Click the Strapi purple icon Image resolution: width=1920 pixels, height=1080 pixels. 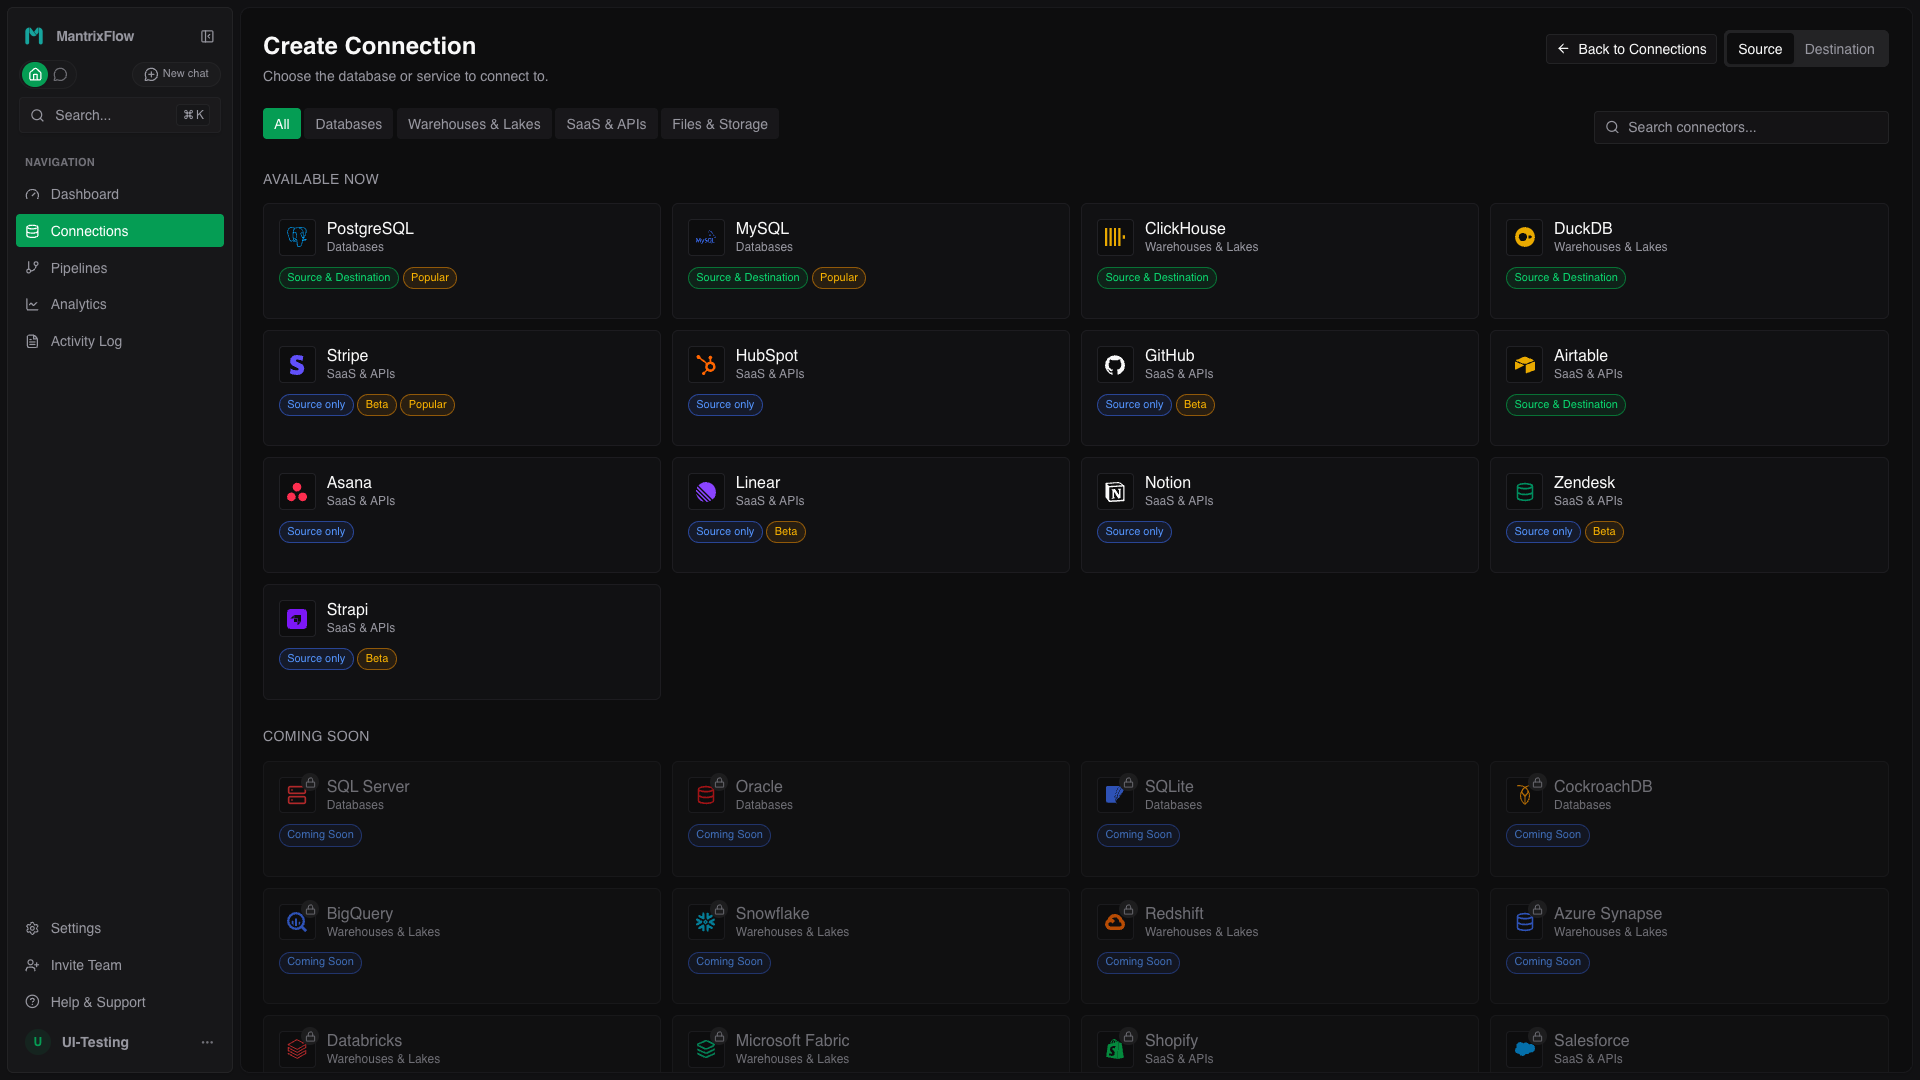(297, 618)
